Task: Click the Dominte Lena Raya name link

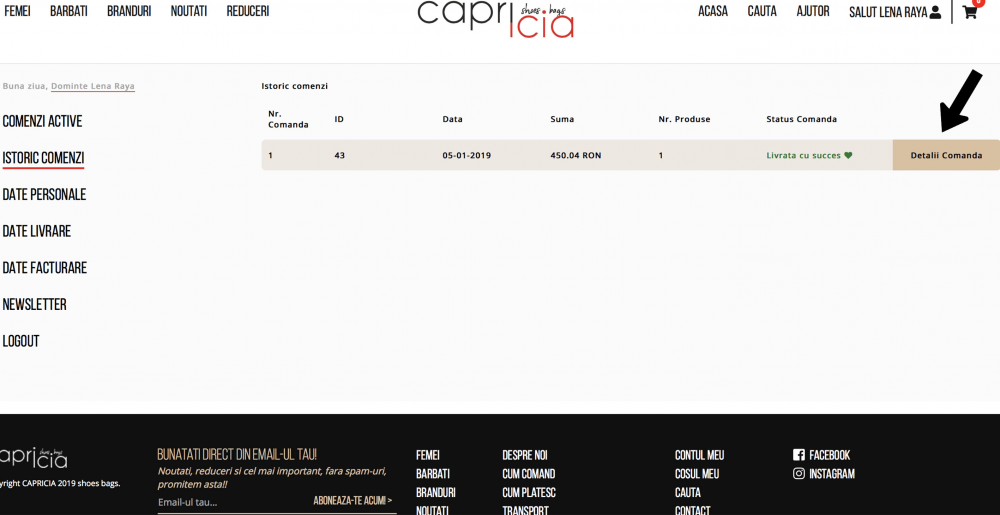Action: click(x=92, y=86)
